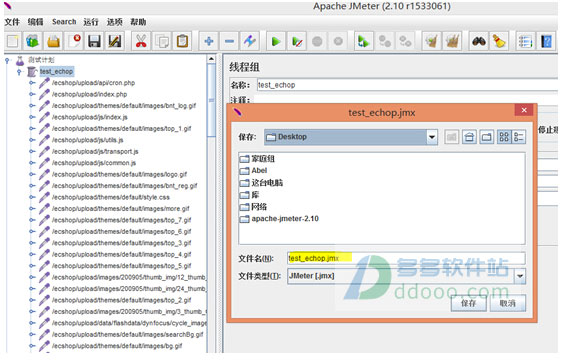Viewport: 563px width, 361px height.
Task: Open the 文件 menu
Action: 12,22
